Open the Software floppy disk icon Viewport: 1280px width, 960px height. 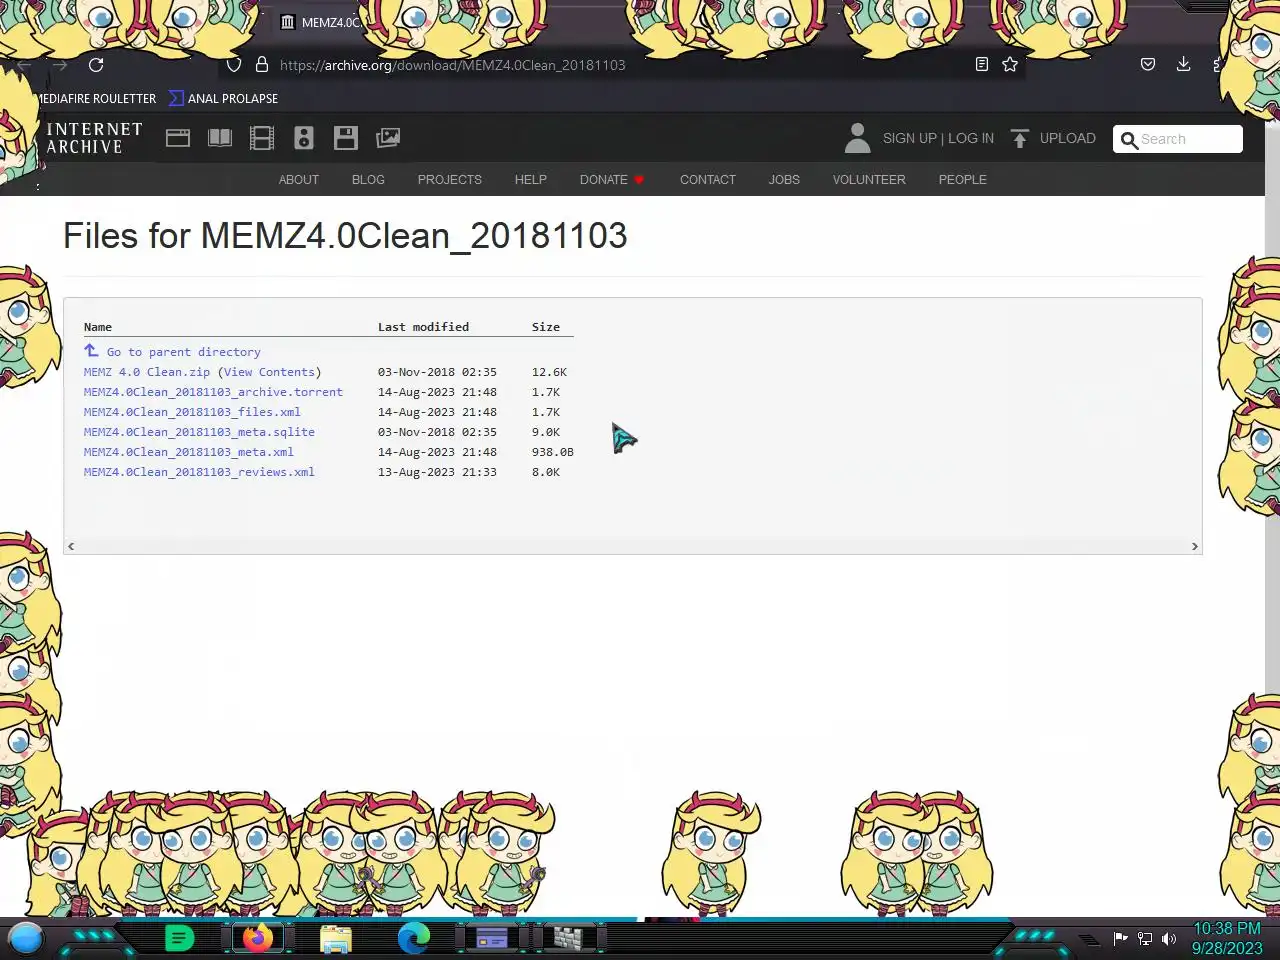[x=346, y=138]
